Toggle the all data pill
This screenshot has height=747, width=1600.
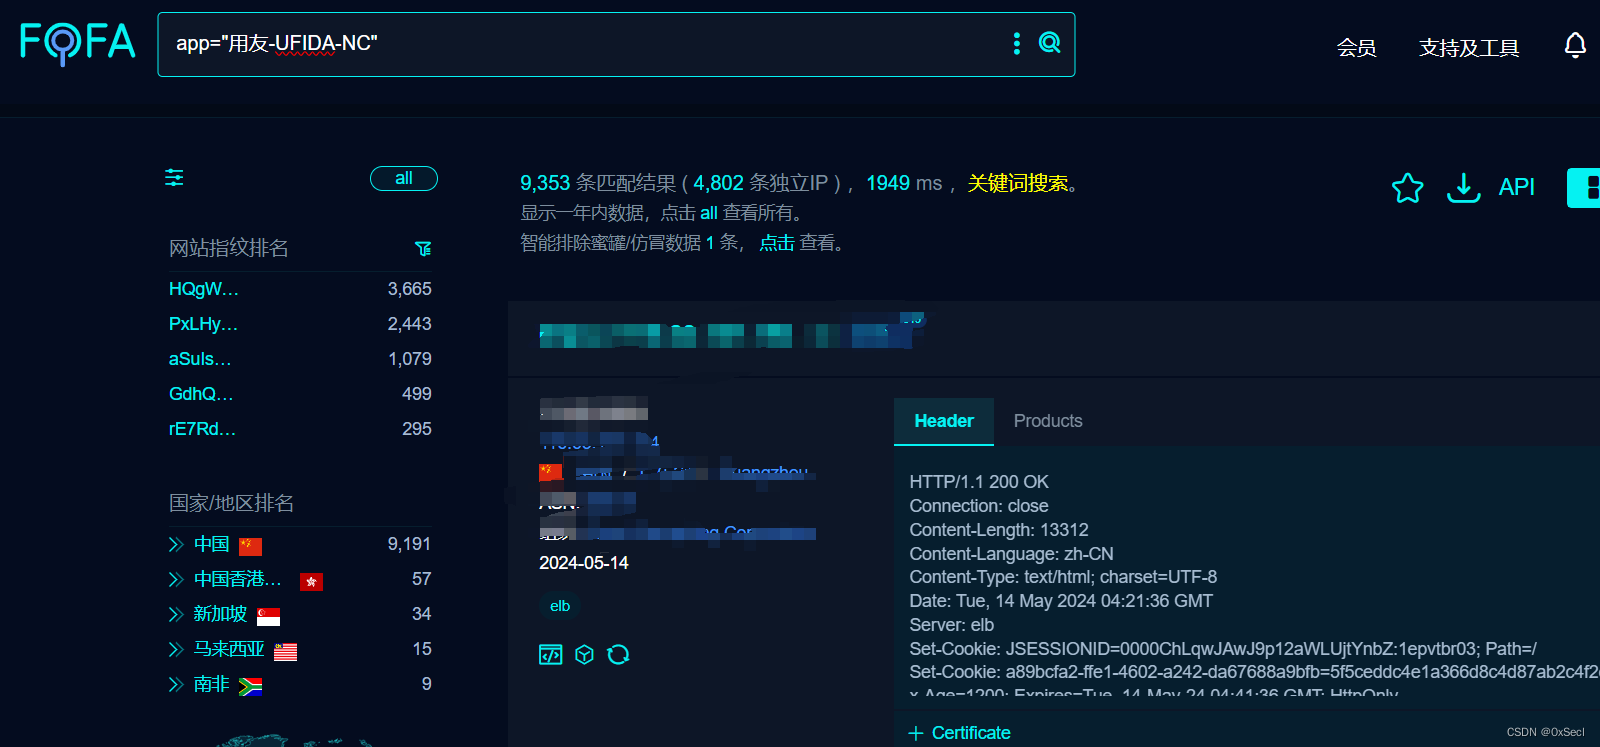click(404, 178)
